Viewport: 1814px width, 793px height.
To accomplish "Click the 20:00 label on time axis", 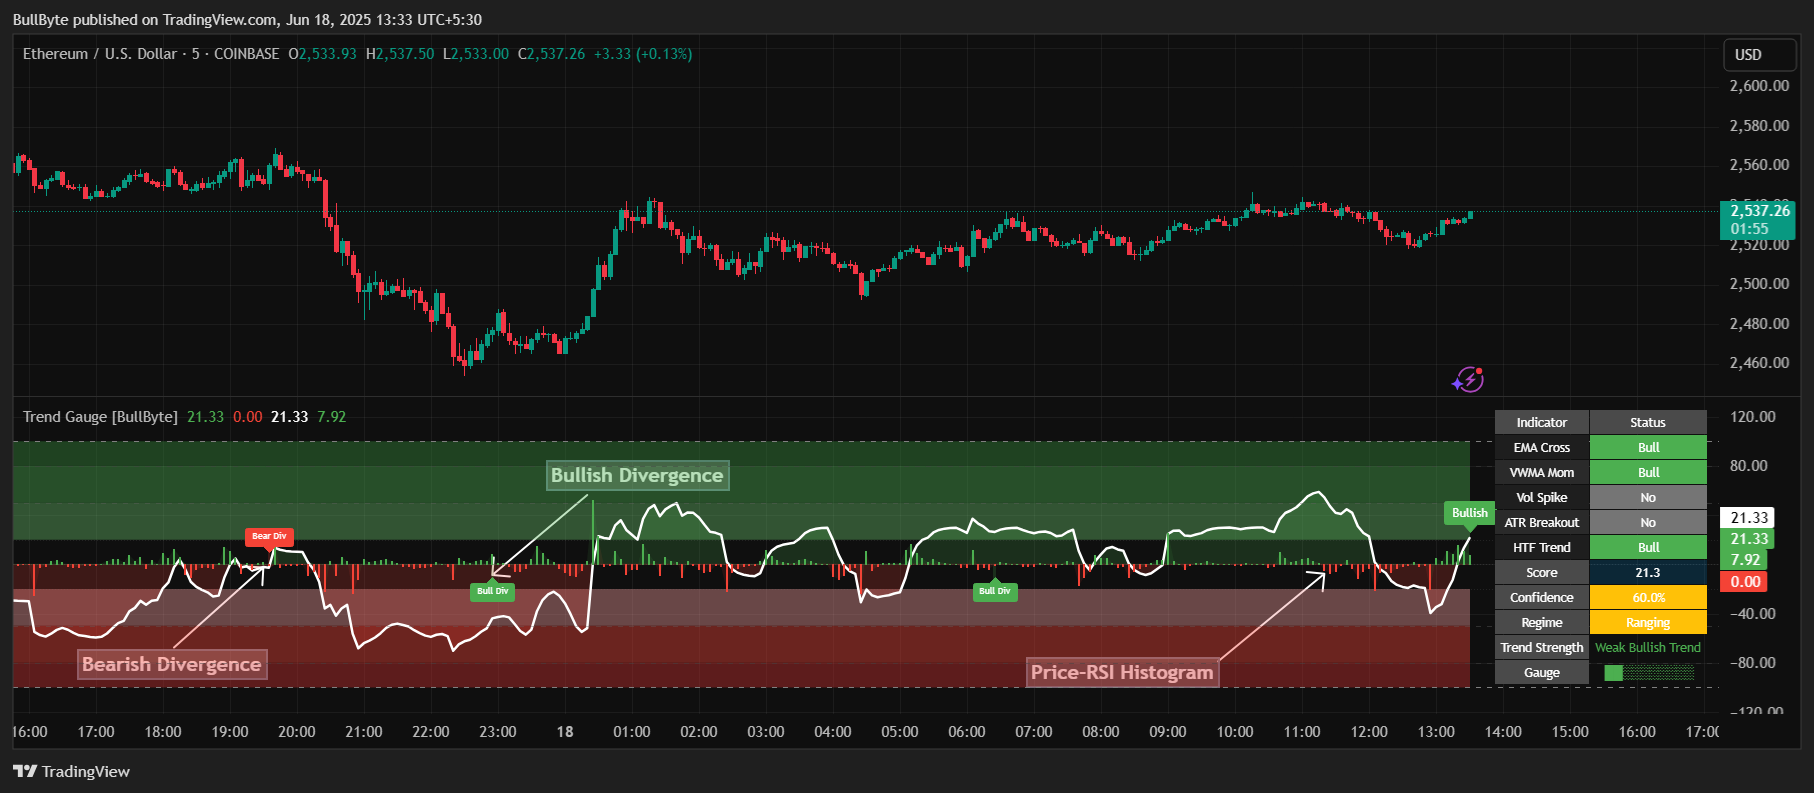I will 296,732.
